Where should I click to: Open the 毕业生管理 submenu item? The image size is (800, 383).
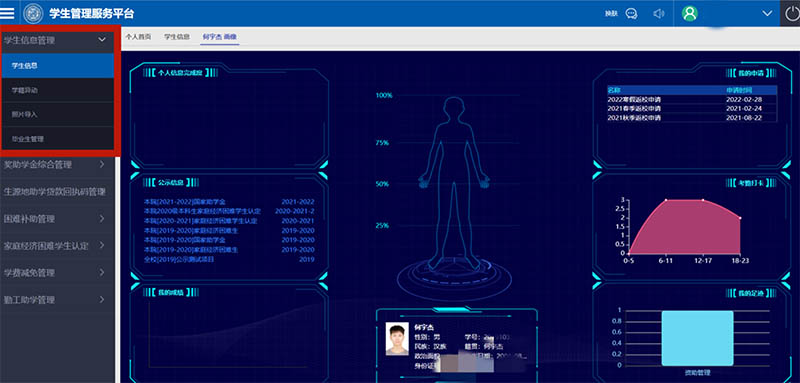click(x=58, y=139)
